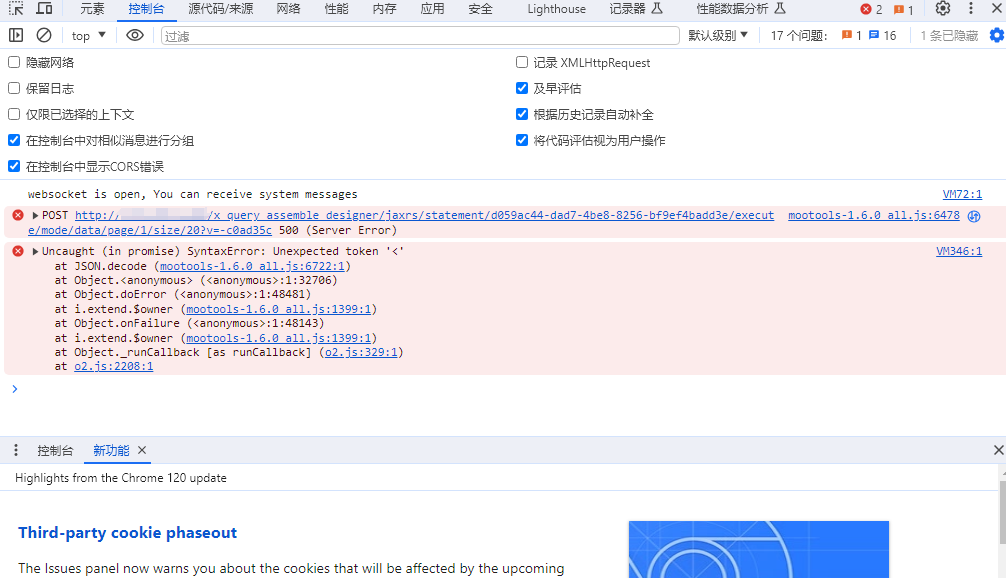Screen dimensions: 1006x578
Task: Click the drawer three-dot menu icon
Action: (x=16, y=450)
